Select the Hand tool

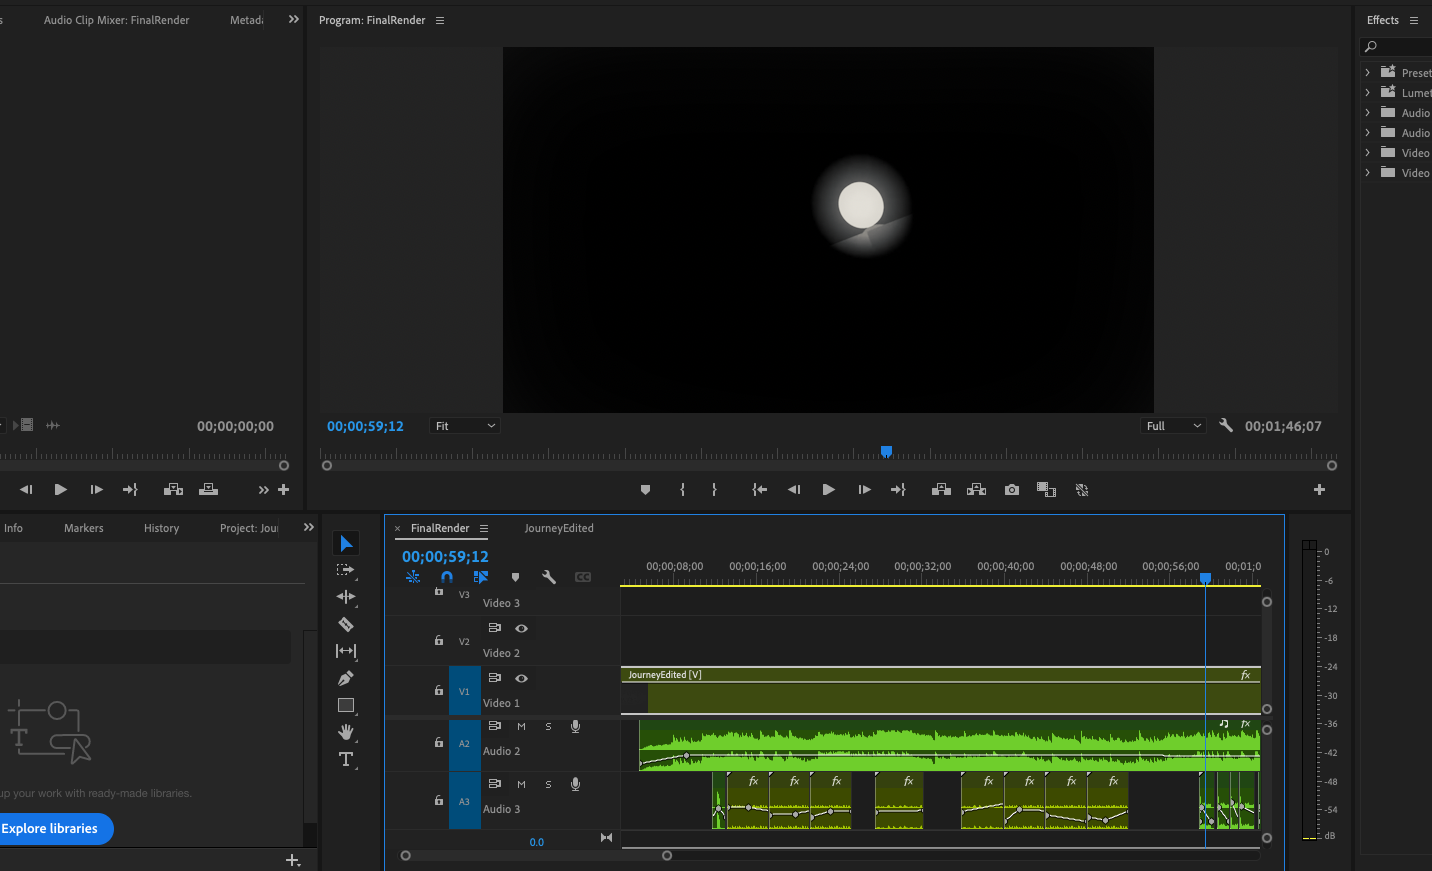346,732
